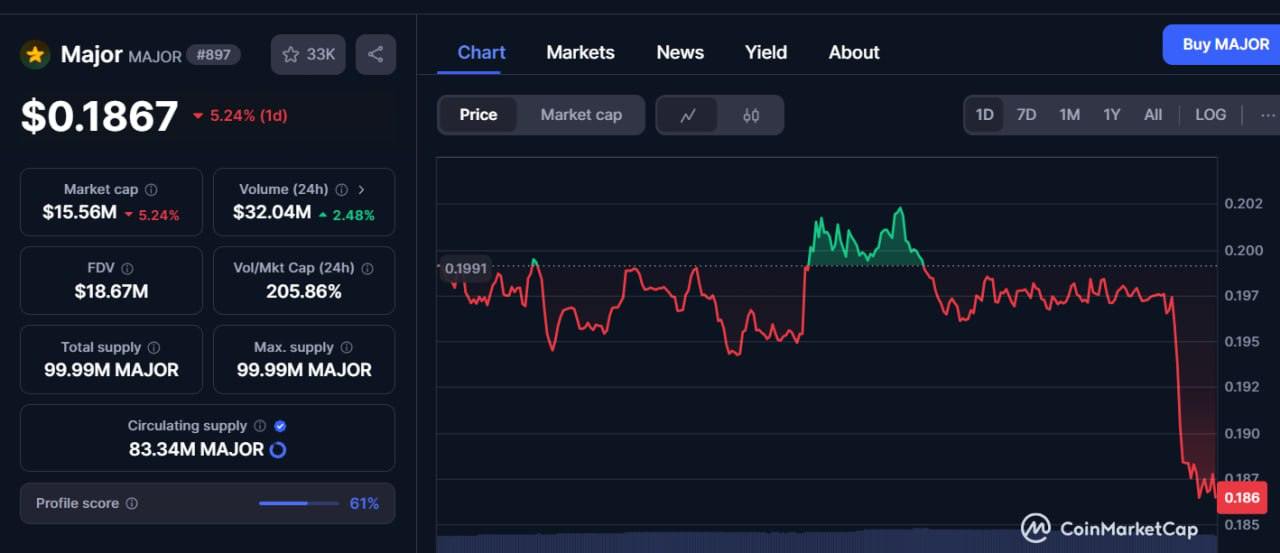Switch to the Yield tab

coord(766,53)
